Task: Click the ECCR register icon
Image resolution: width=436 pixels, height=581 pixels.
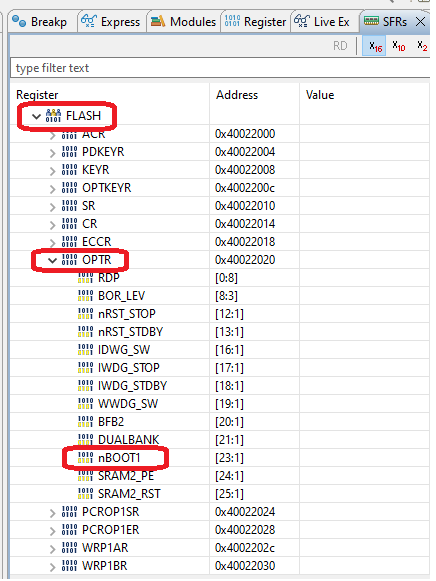Action: coord(69,242)
